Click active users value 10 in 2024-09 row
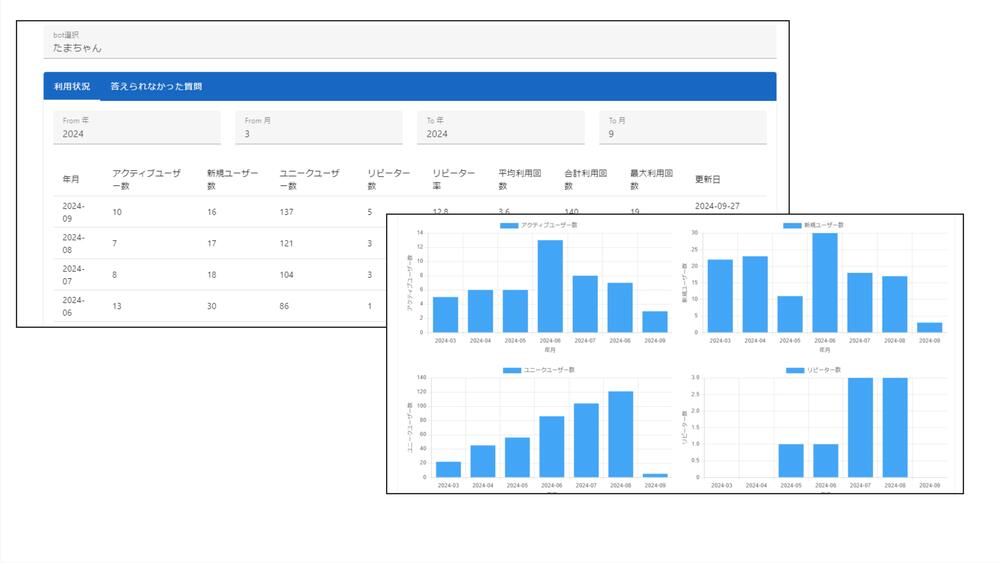This screenshot has height=563, width=1000. [117, 212]
